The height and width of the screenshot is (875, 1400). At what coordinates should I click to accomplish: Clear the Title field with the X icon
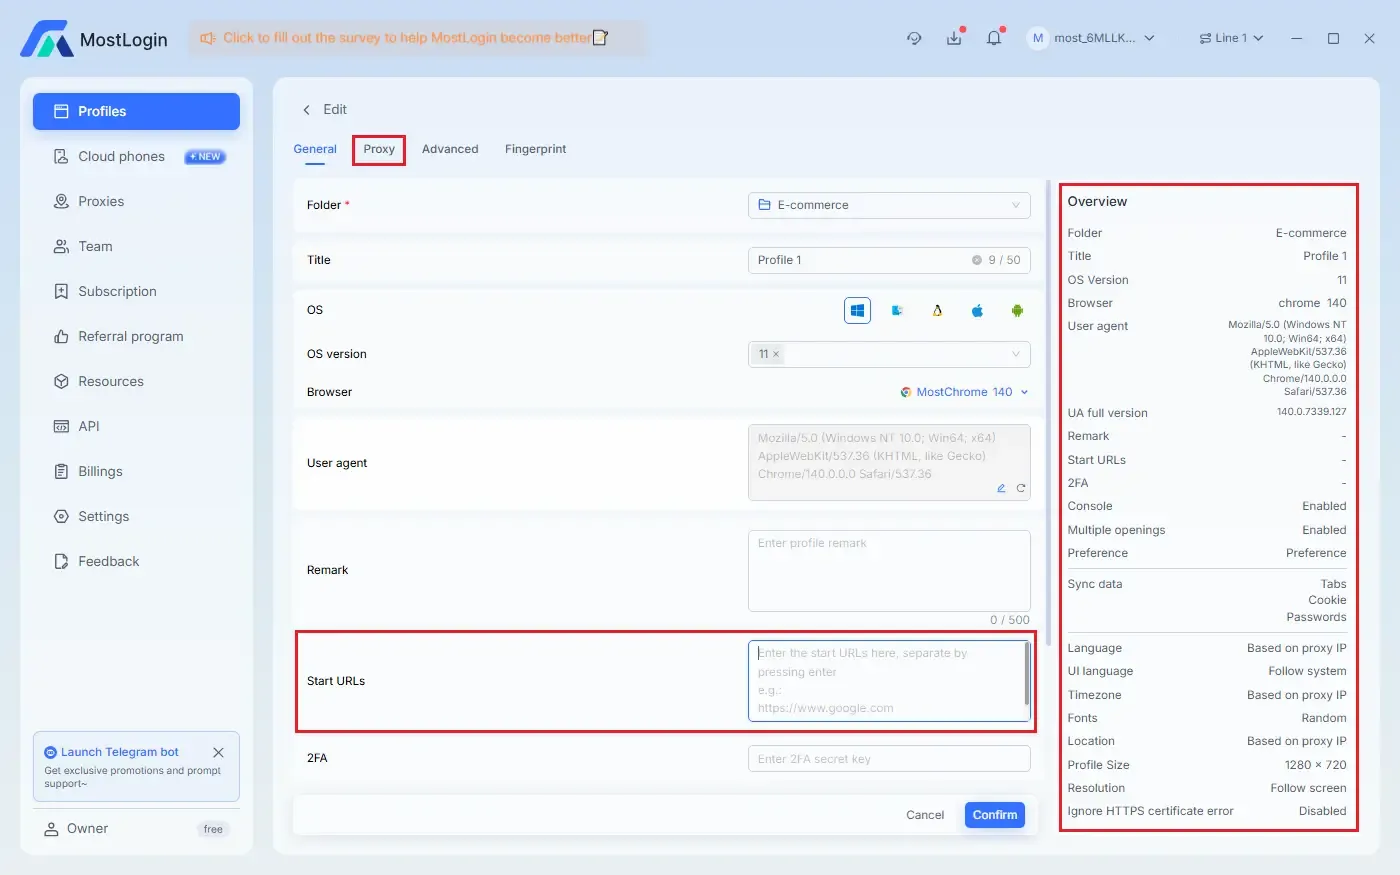(976, 260)
